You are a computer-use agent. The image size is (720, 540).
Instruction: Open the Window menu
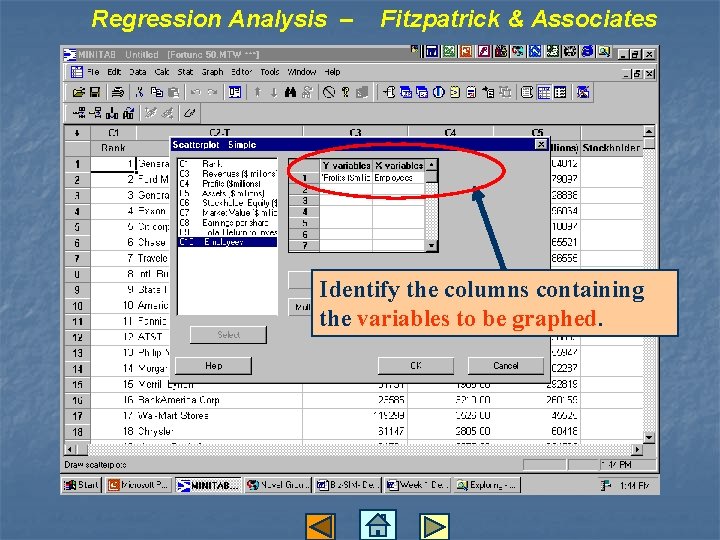(302, 72)
